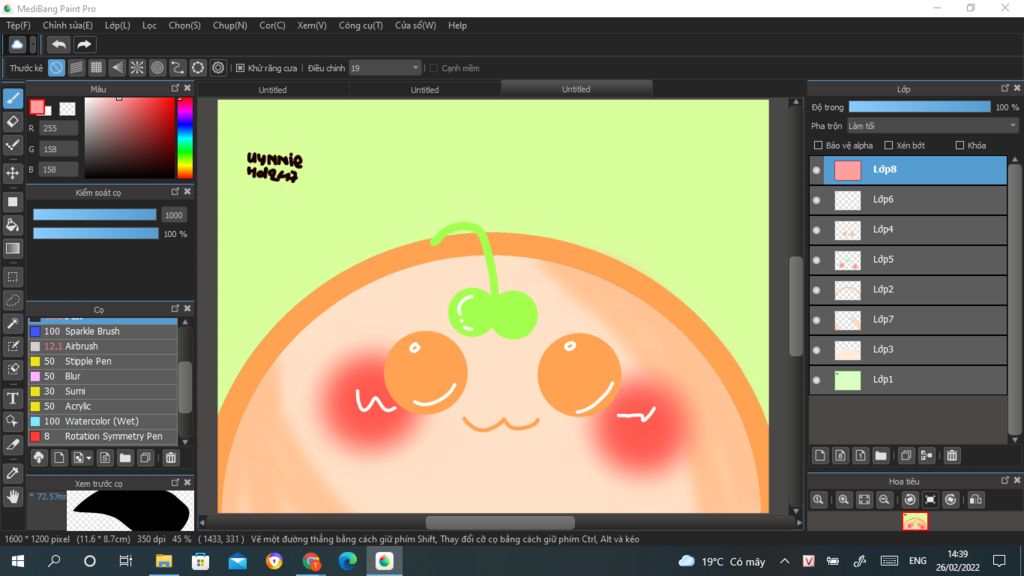Open the Chọn(S) menu

[x=185, y=25]
